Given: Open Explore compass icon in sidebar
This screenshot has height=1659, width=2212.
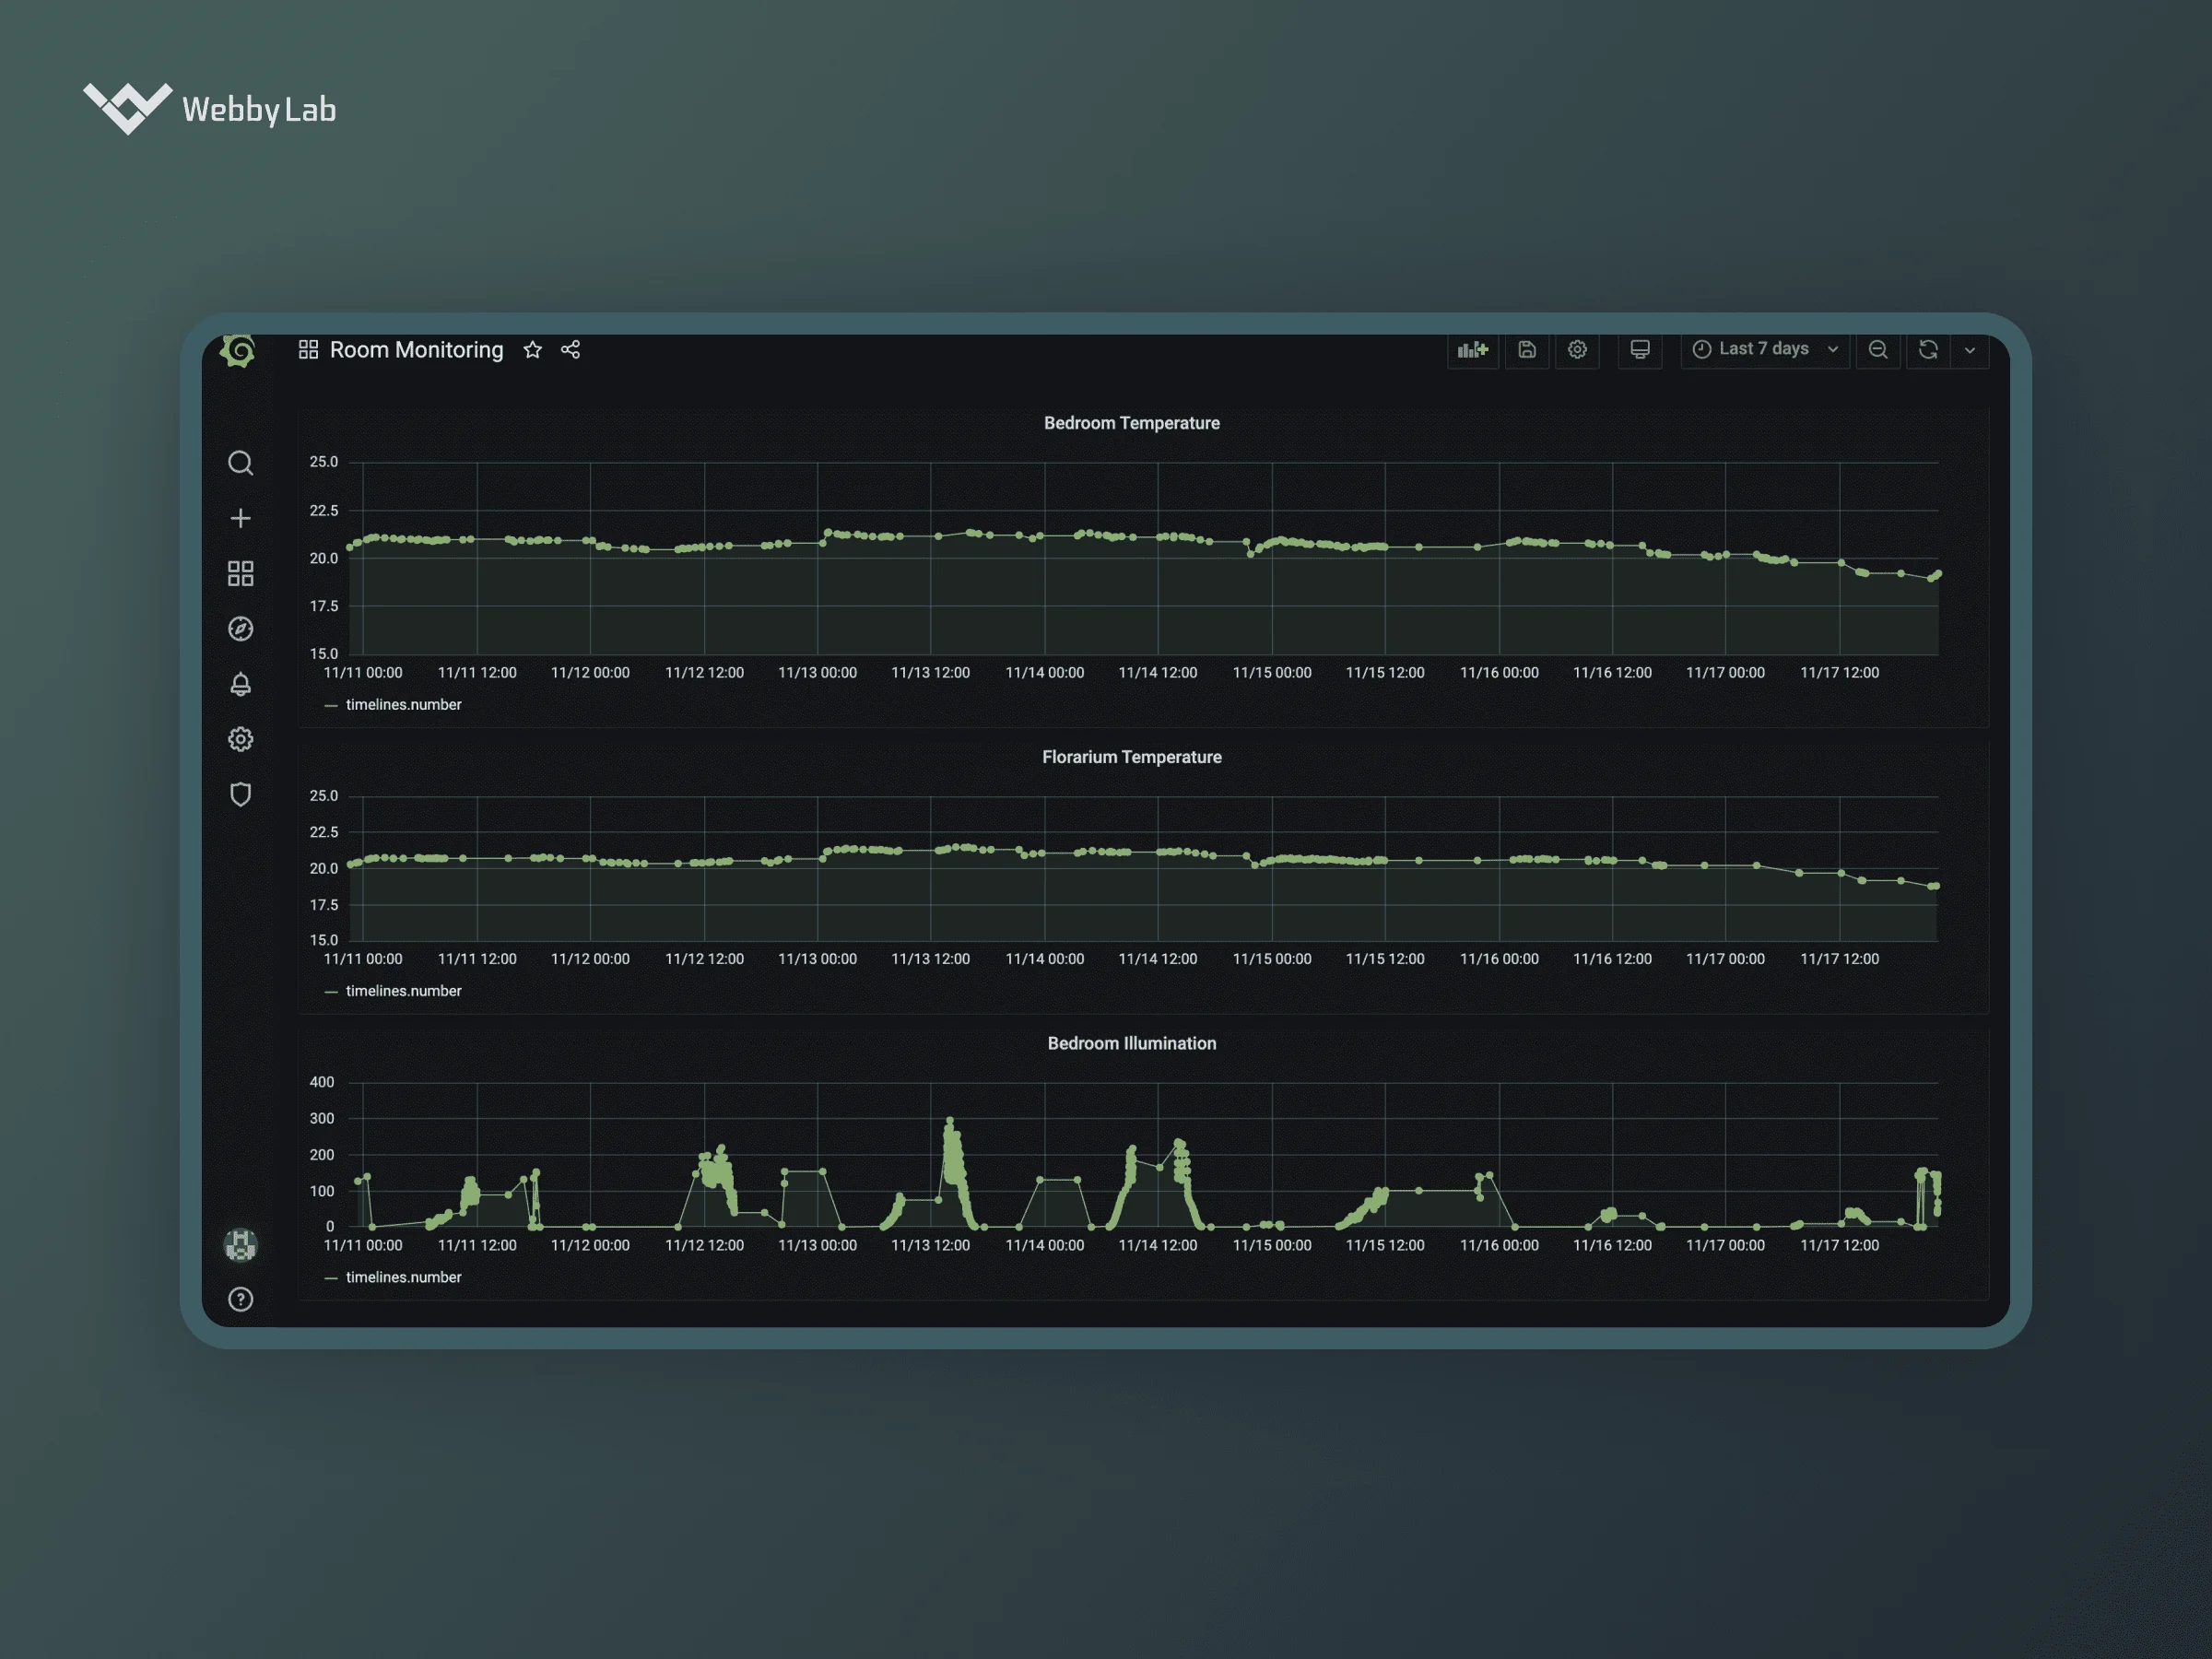Looking at the screenshot, I should pyautogui.click(x=240, y=629).
